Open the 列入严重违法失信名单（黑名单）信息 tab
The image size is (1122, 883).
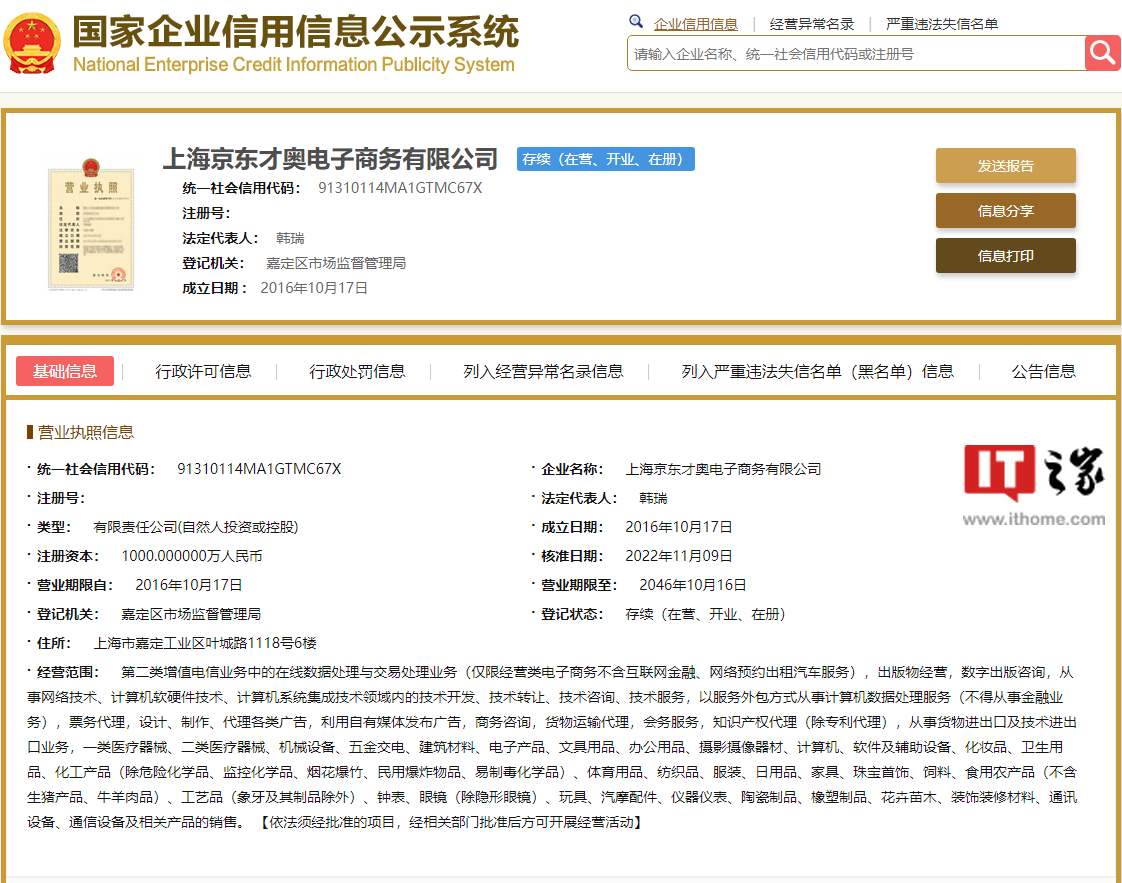pyautogui.click(x=817, y=371)
